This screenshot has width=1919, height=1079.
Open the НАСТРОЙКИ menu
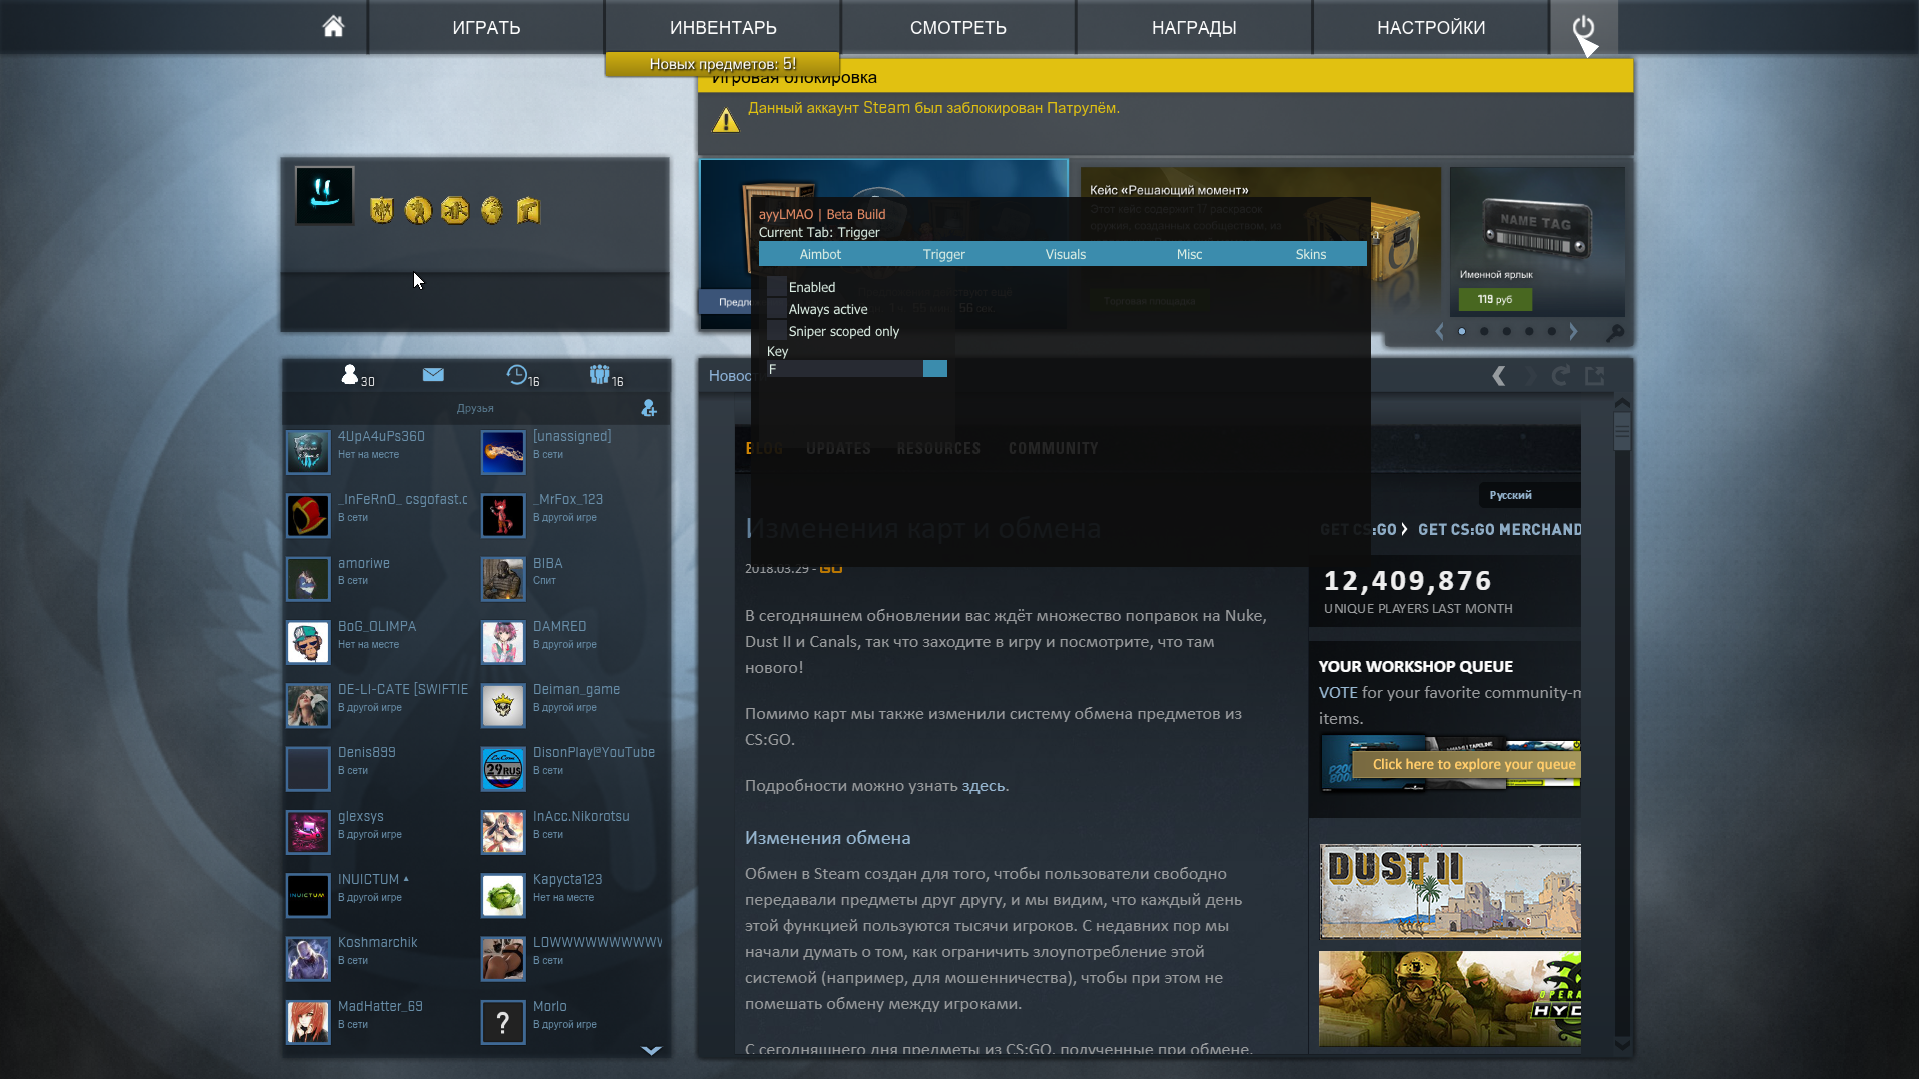tap(1430, 27)
